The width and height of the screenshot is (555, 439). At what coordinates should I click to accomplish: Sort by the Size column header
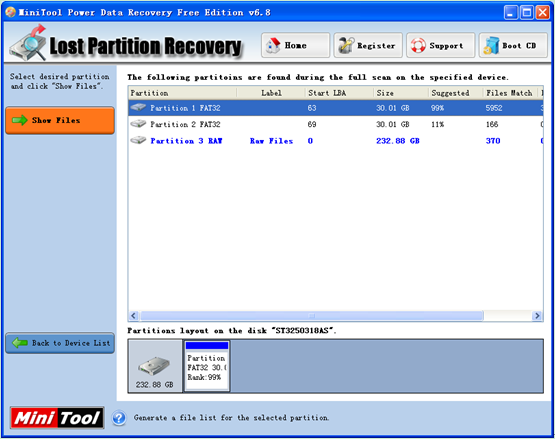(x=401, y=93)
